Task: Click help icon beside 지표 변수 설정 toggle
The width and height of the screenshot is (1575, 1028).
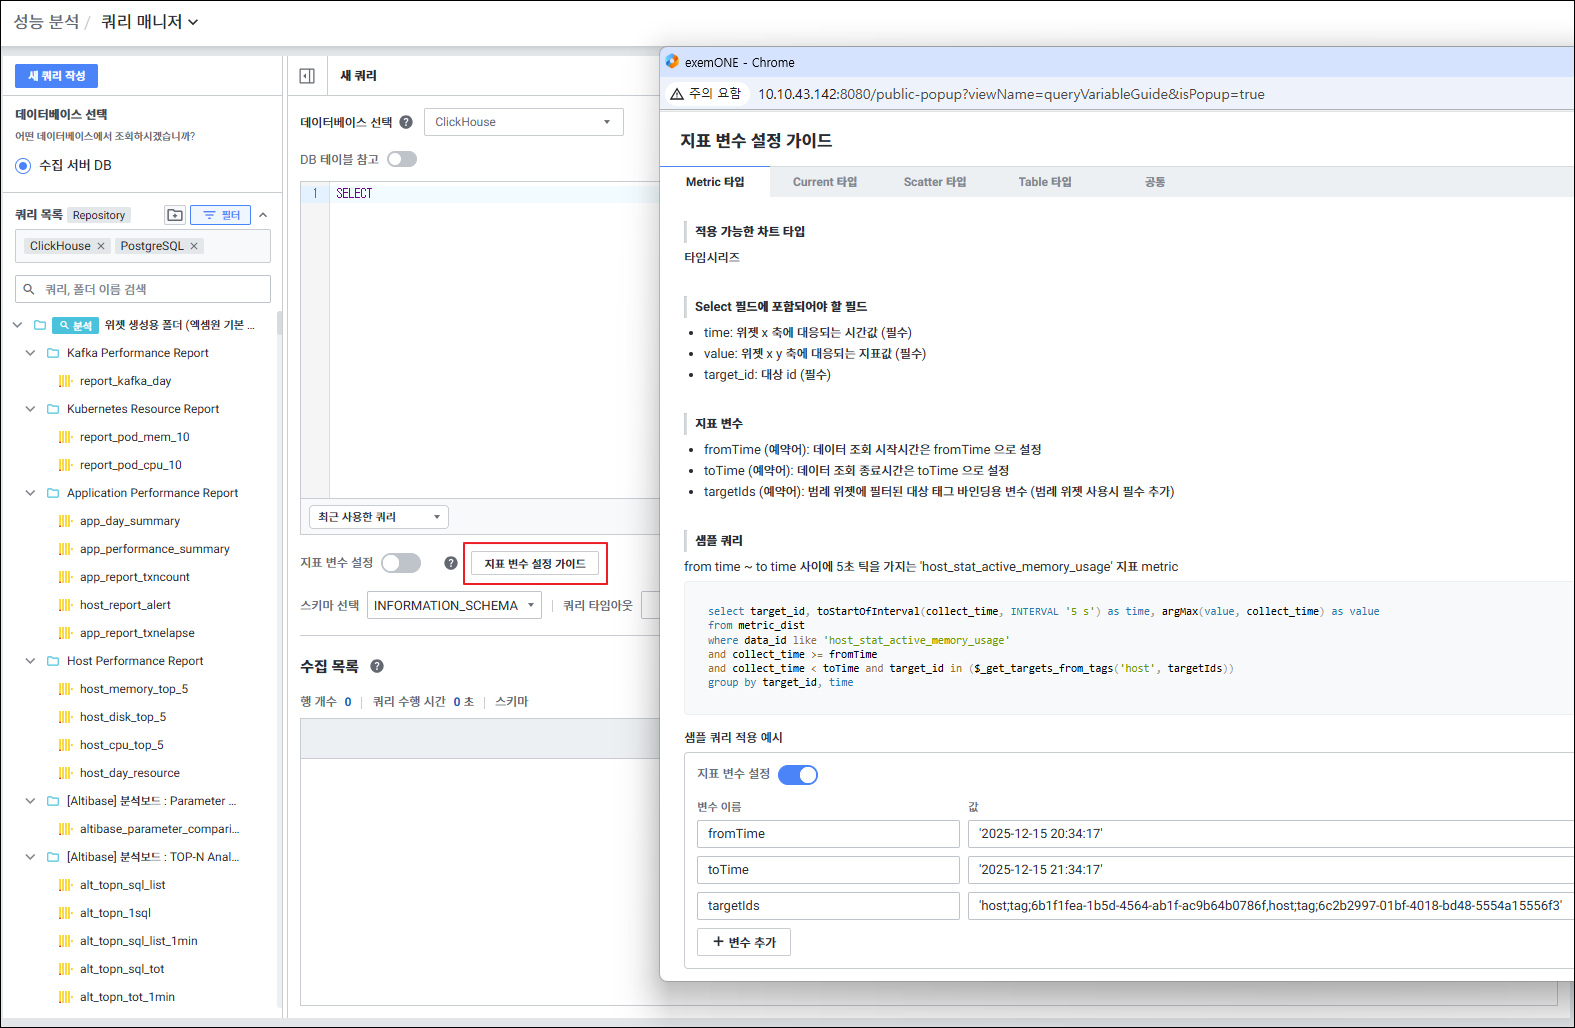Action: [x=451, y=563]
